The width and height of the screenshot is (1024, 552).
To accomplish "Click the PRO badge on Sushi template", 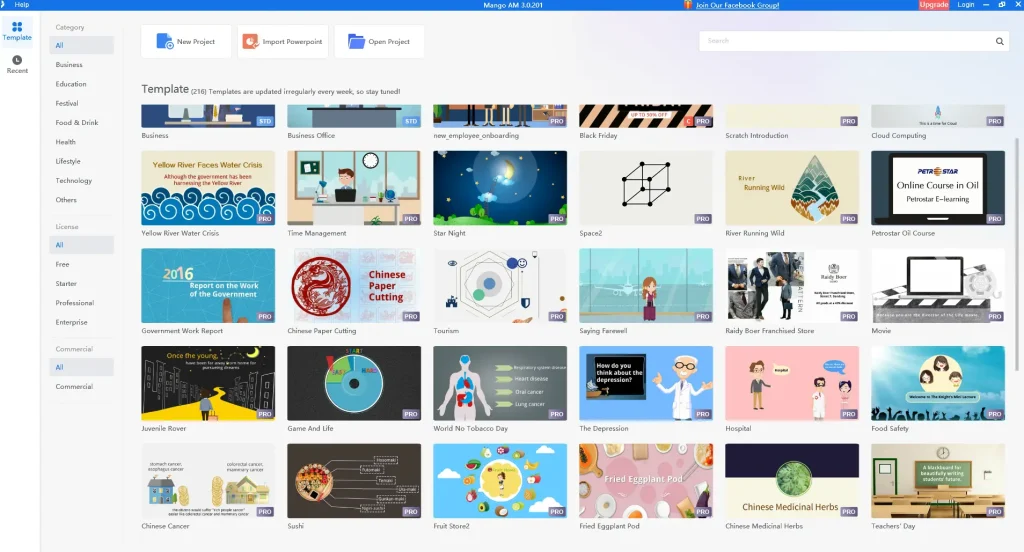I will pyautogui.click(x=411, y=511).
